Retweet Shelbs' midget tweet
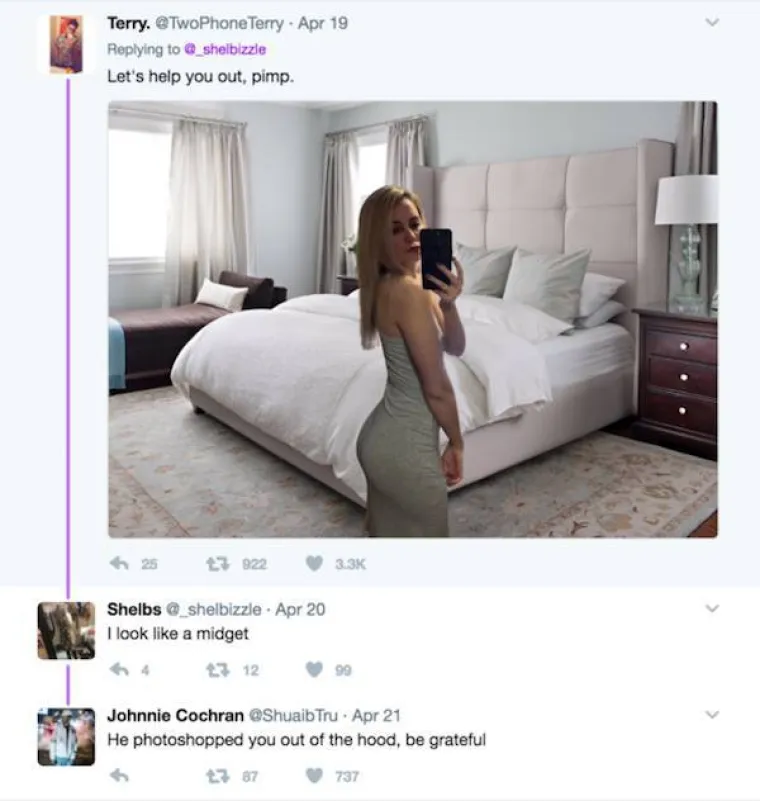Image resolution: width=760 pixels, height=801 pixels. tap(213, 670)
